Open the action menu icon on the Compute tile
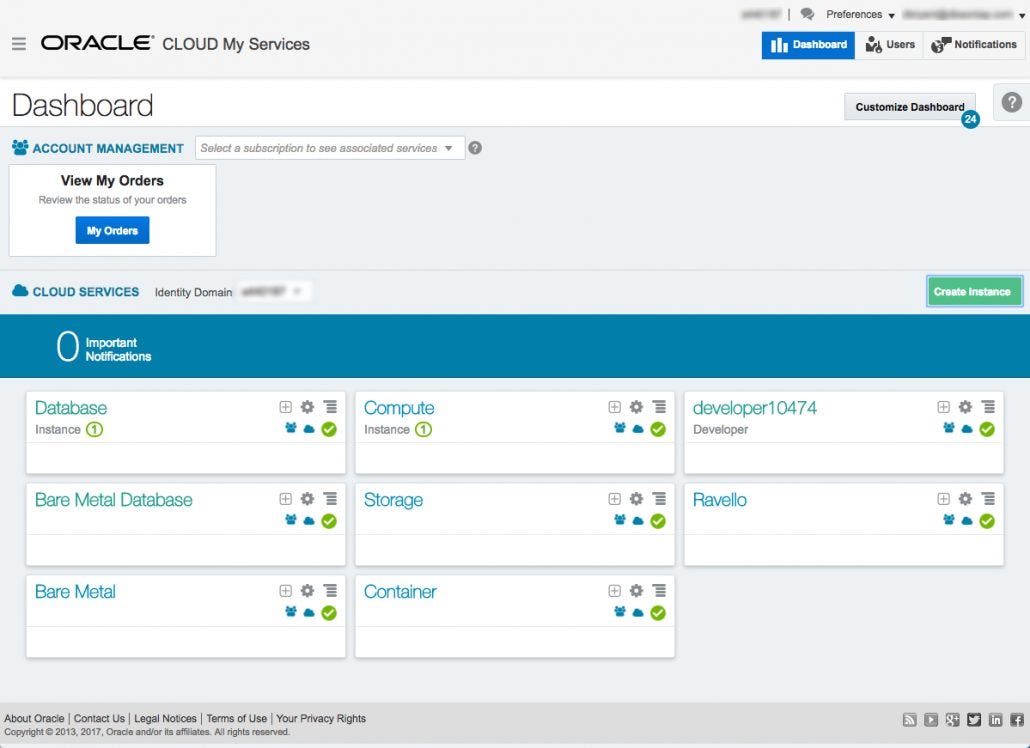Screen dimensions: 1030x748 click(660, 407)
